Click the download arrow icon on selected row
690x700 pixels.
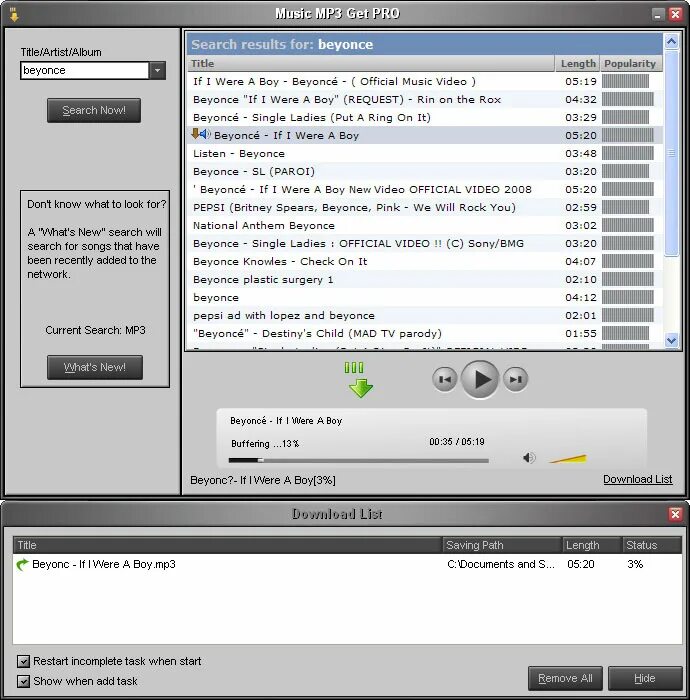[x=195, y=133]
